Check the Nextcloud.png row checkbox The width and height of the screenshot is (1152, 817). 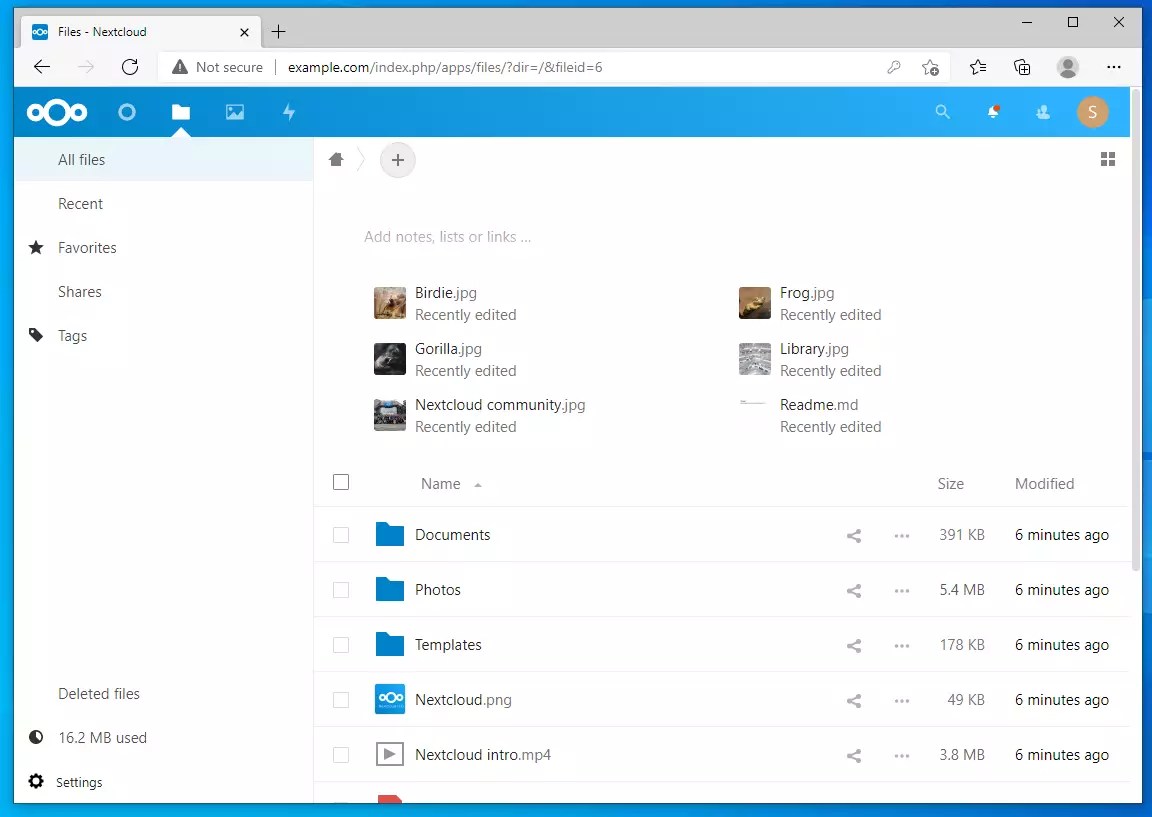(x=341, y=700)
